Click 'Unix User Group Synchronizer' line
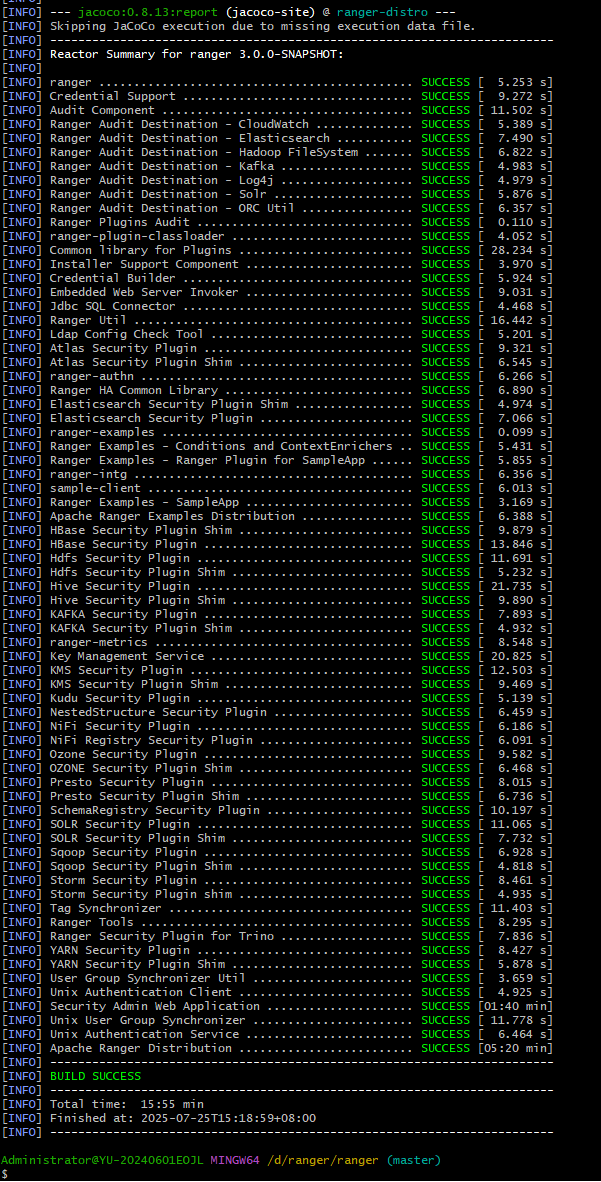The width and height of the screenshot is (601, 1182). pyautogui.click(x=278, y=1020)
